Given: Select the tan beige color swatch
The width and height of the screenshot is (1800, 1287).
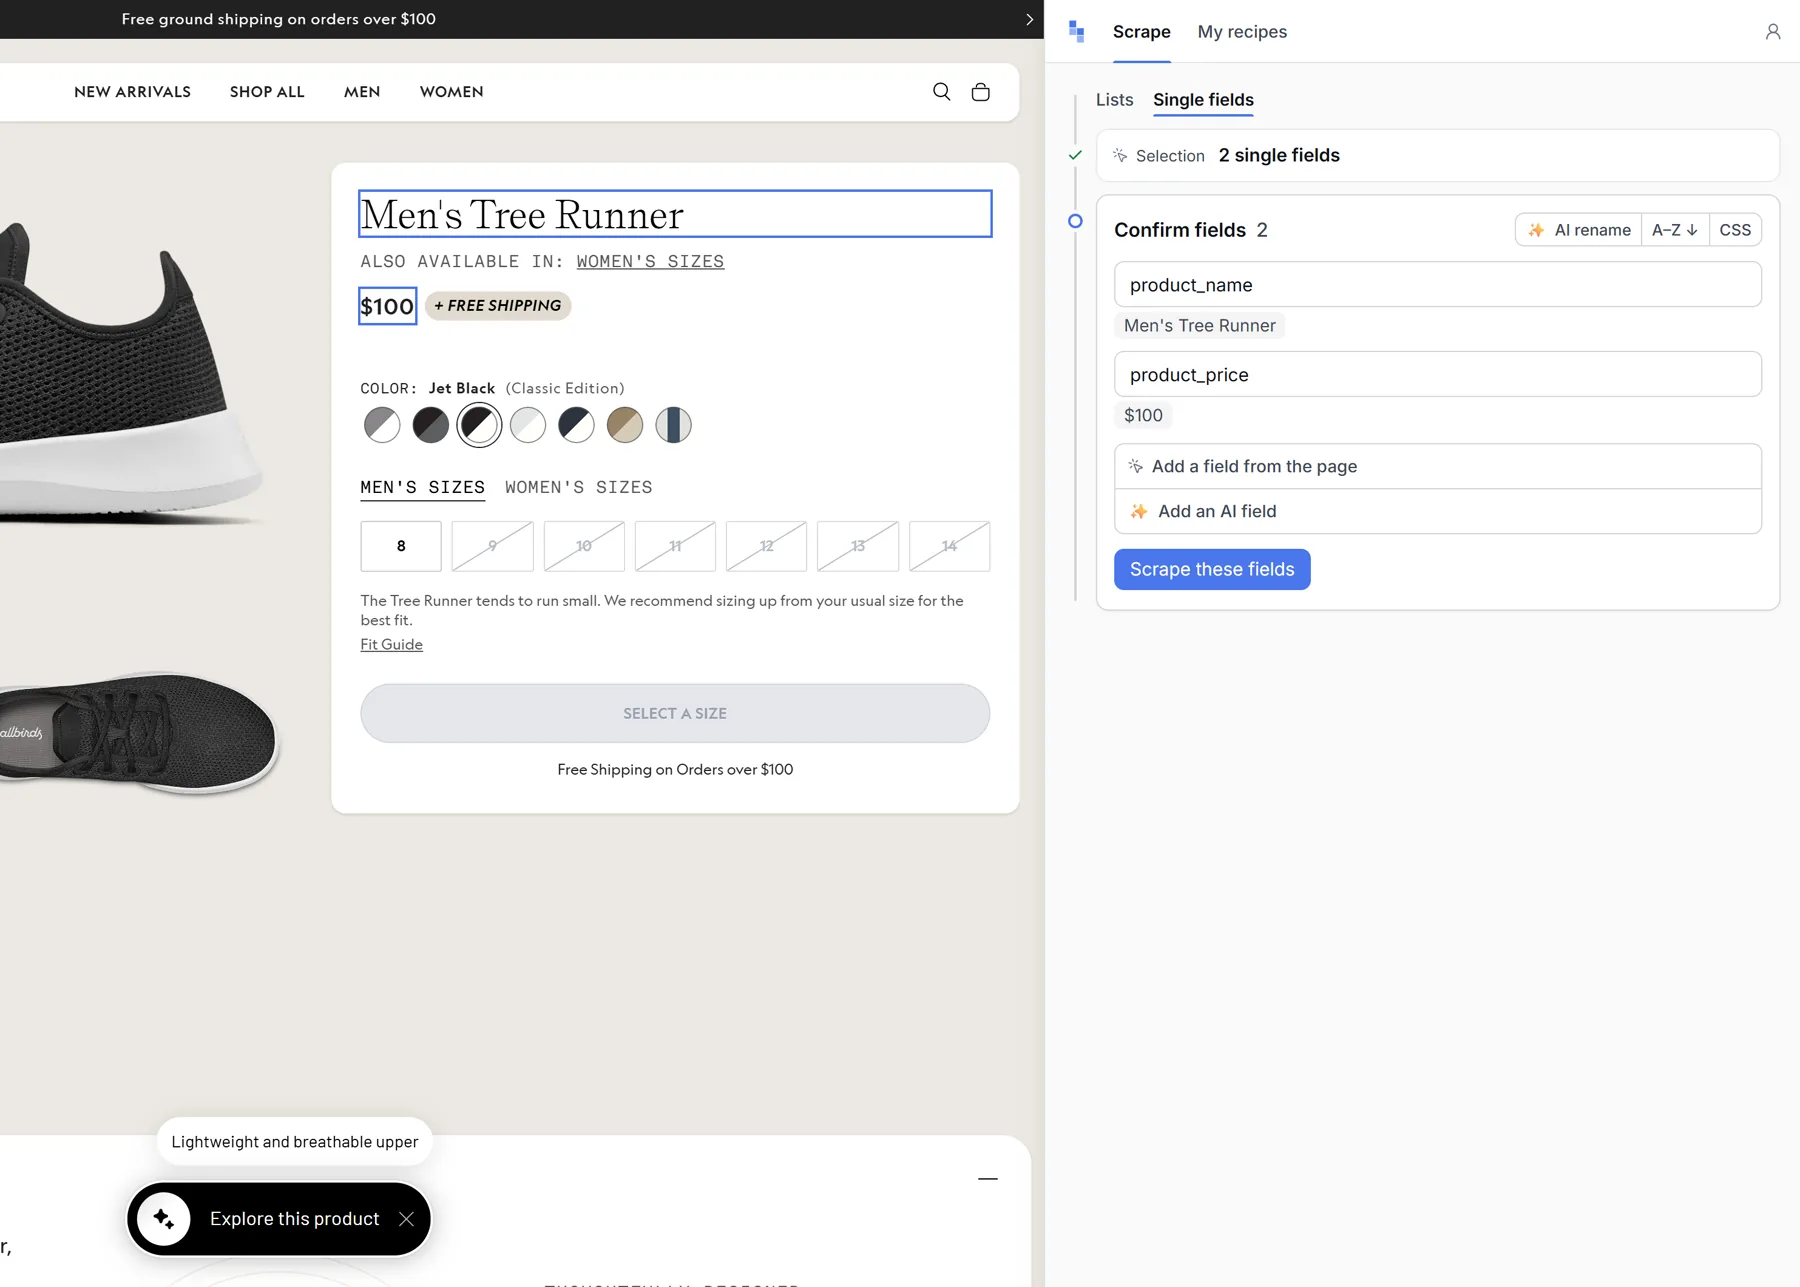Looking at the screenshot, I should [625, 425].
